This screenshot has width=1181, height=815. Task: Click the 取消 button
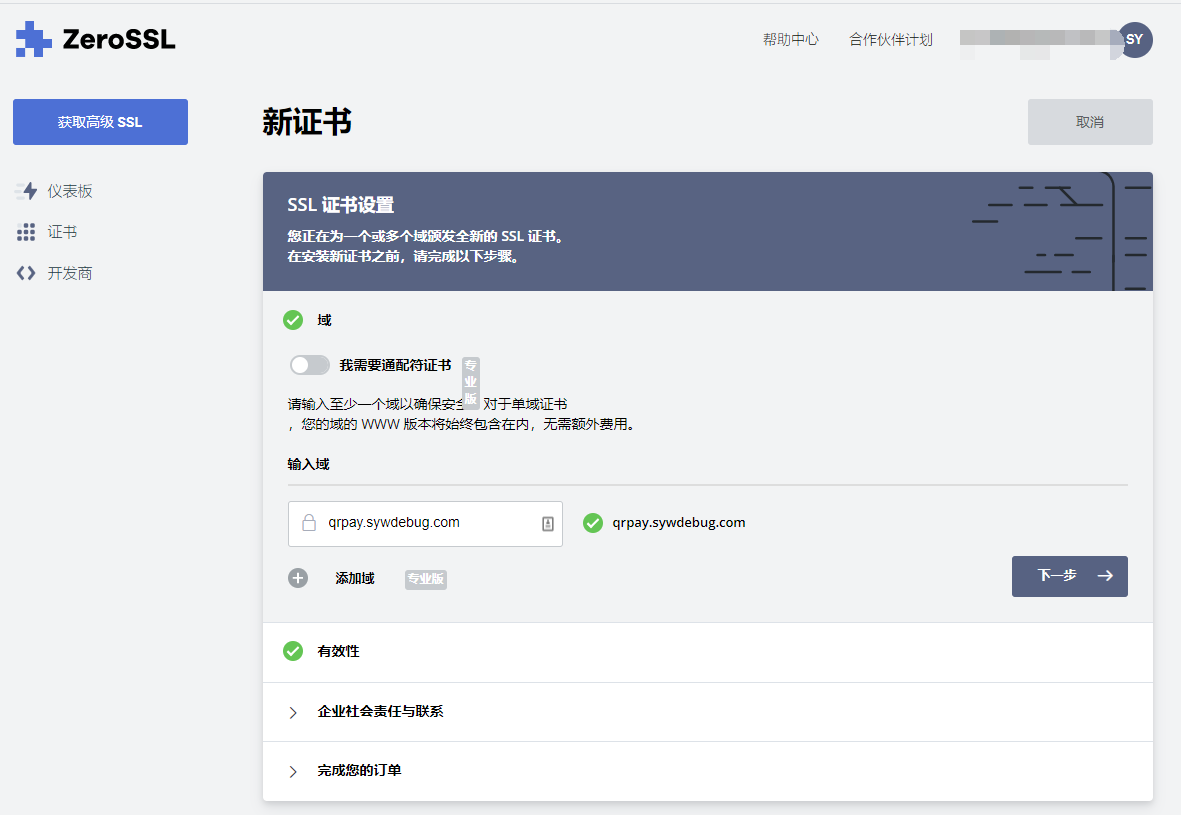pyautogui.click(x=1090, y=121)
